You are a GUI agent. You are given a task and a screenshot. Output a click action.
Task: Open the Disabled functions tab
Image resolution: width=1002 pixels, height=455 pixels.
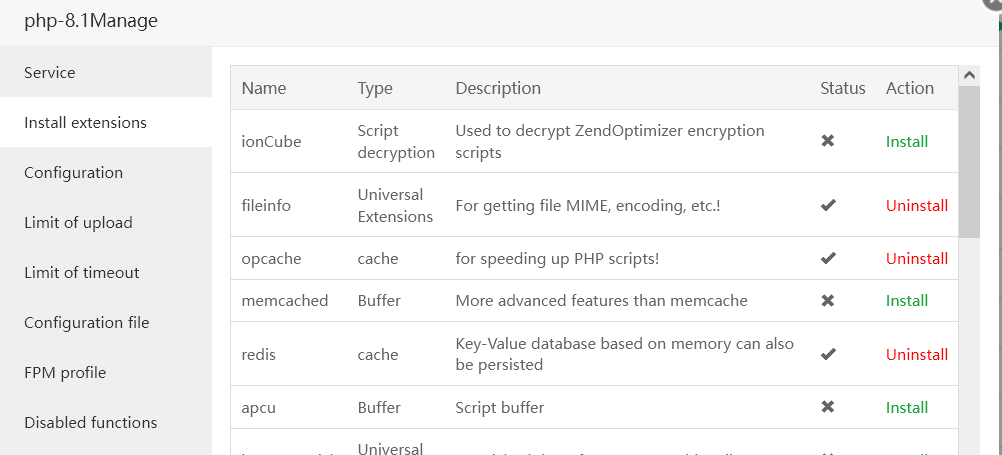[x=90, y=422]
